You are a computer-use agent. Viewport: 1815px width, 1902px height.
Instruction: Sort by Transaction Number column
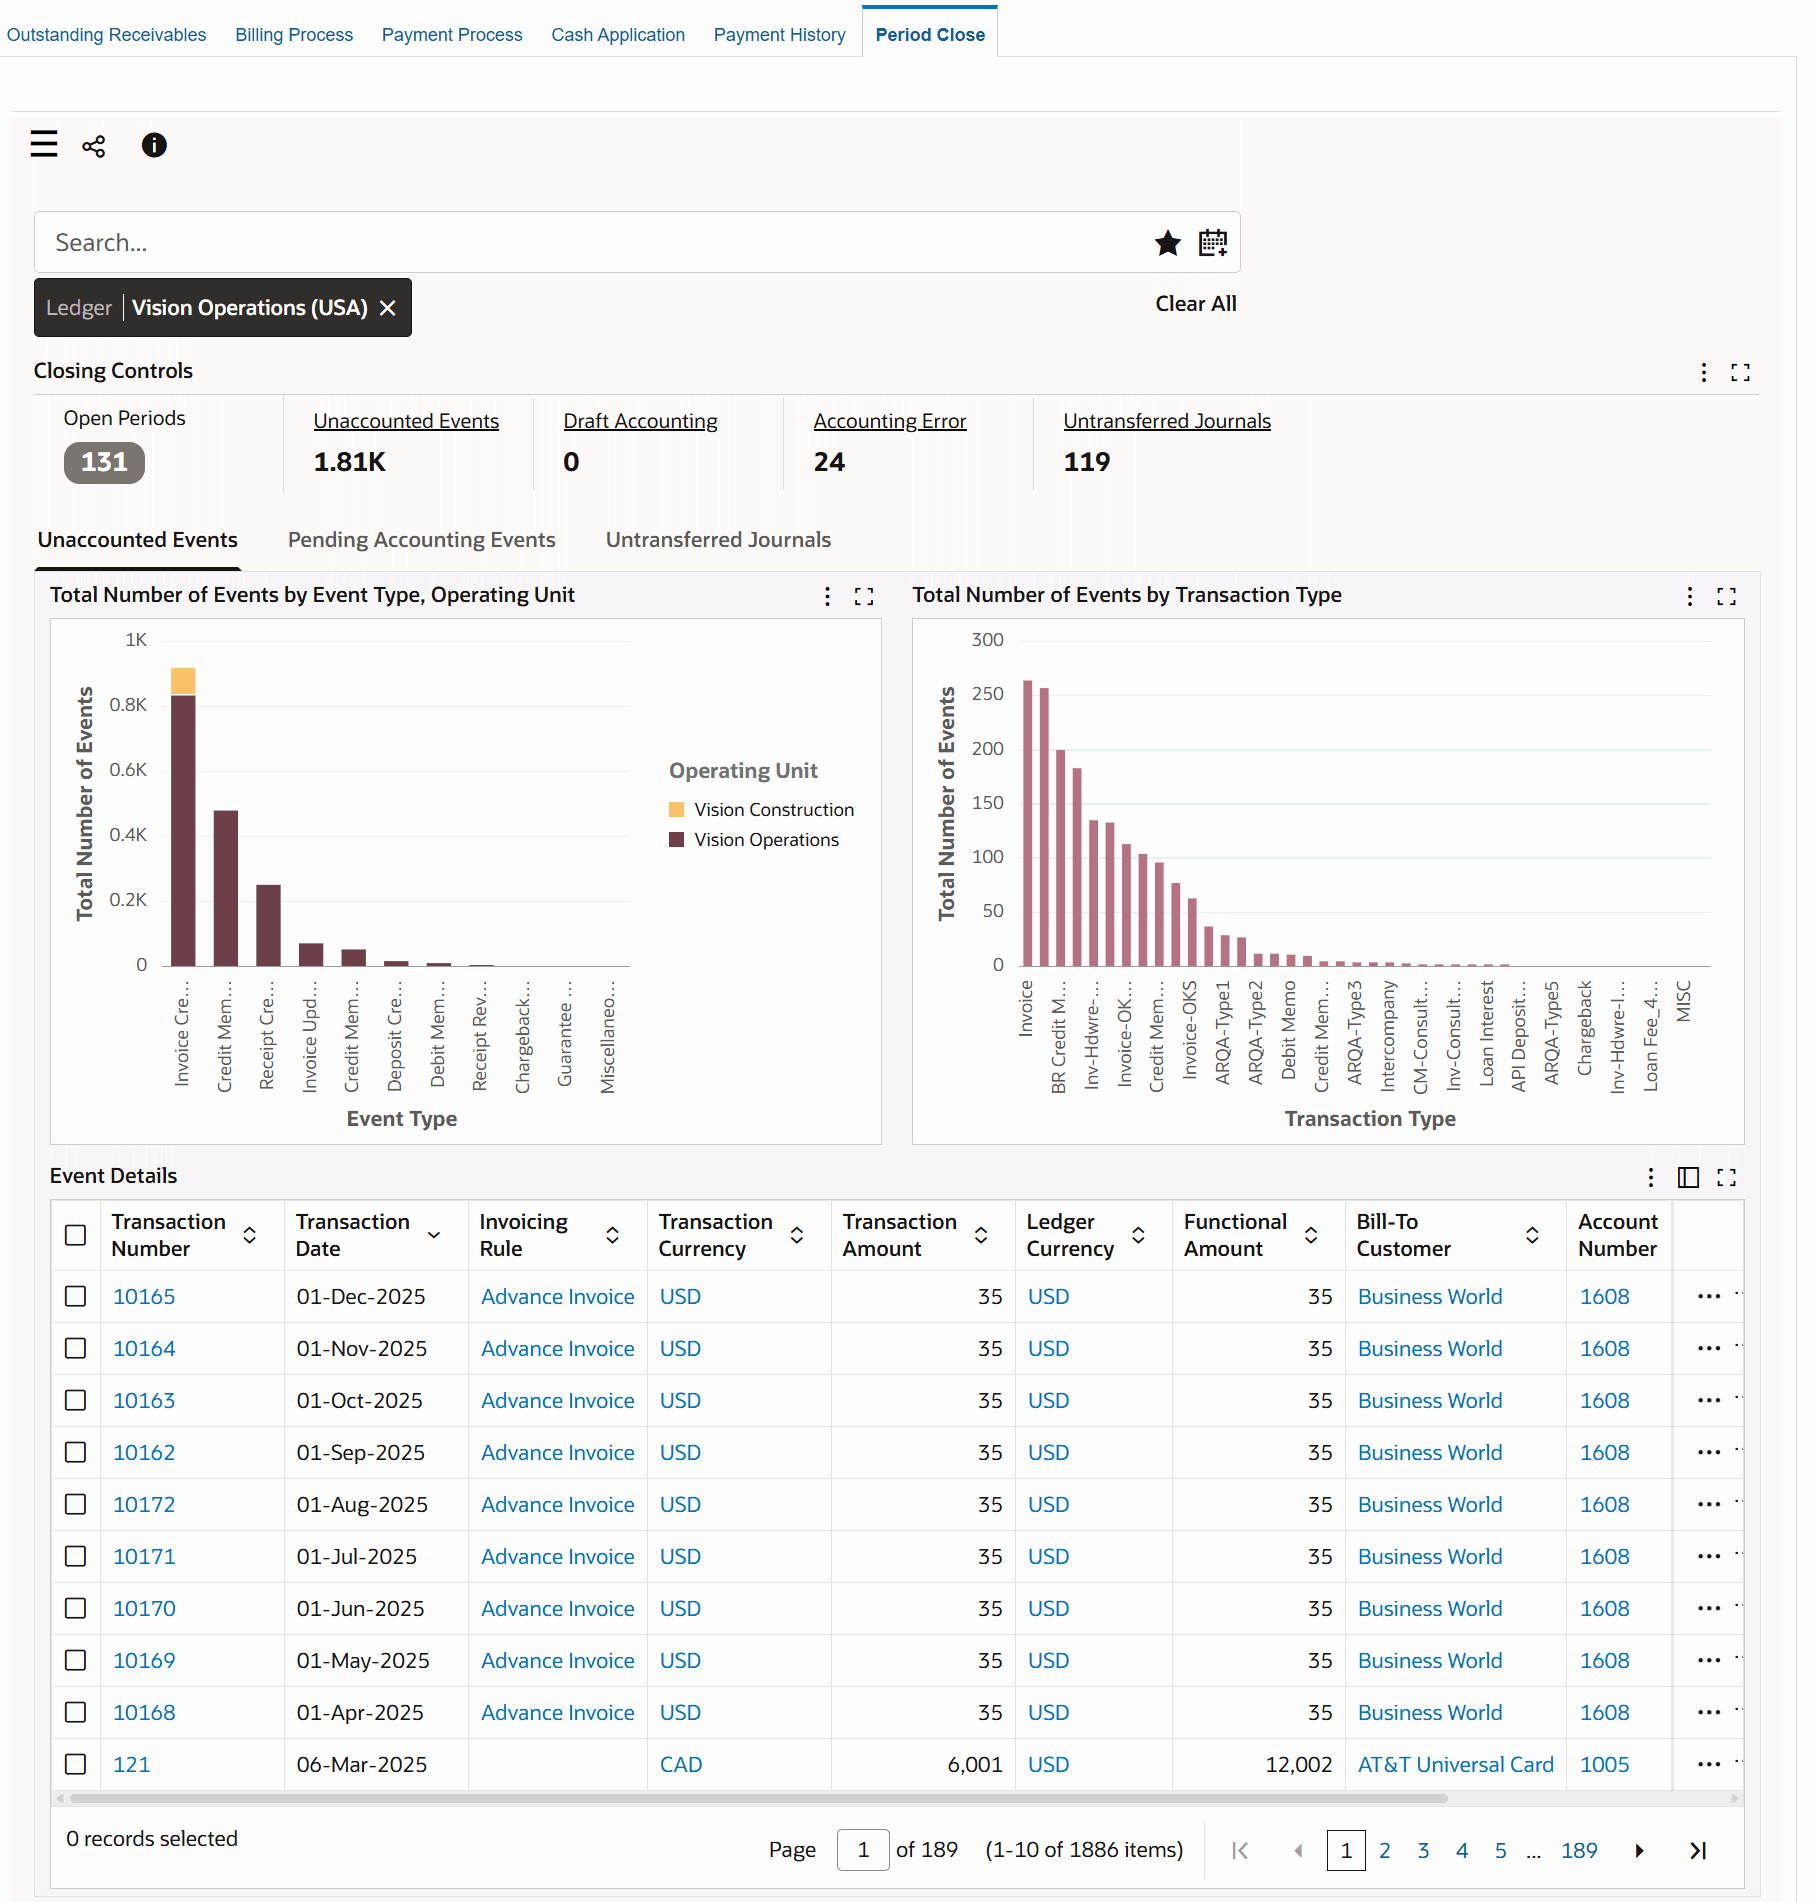point(250,1236)
